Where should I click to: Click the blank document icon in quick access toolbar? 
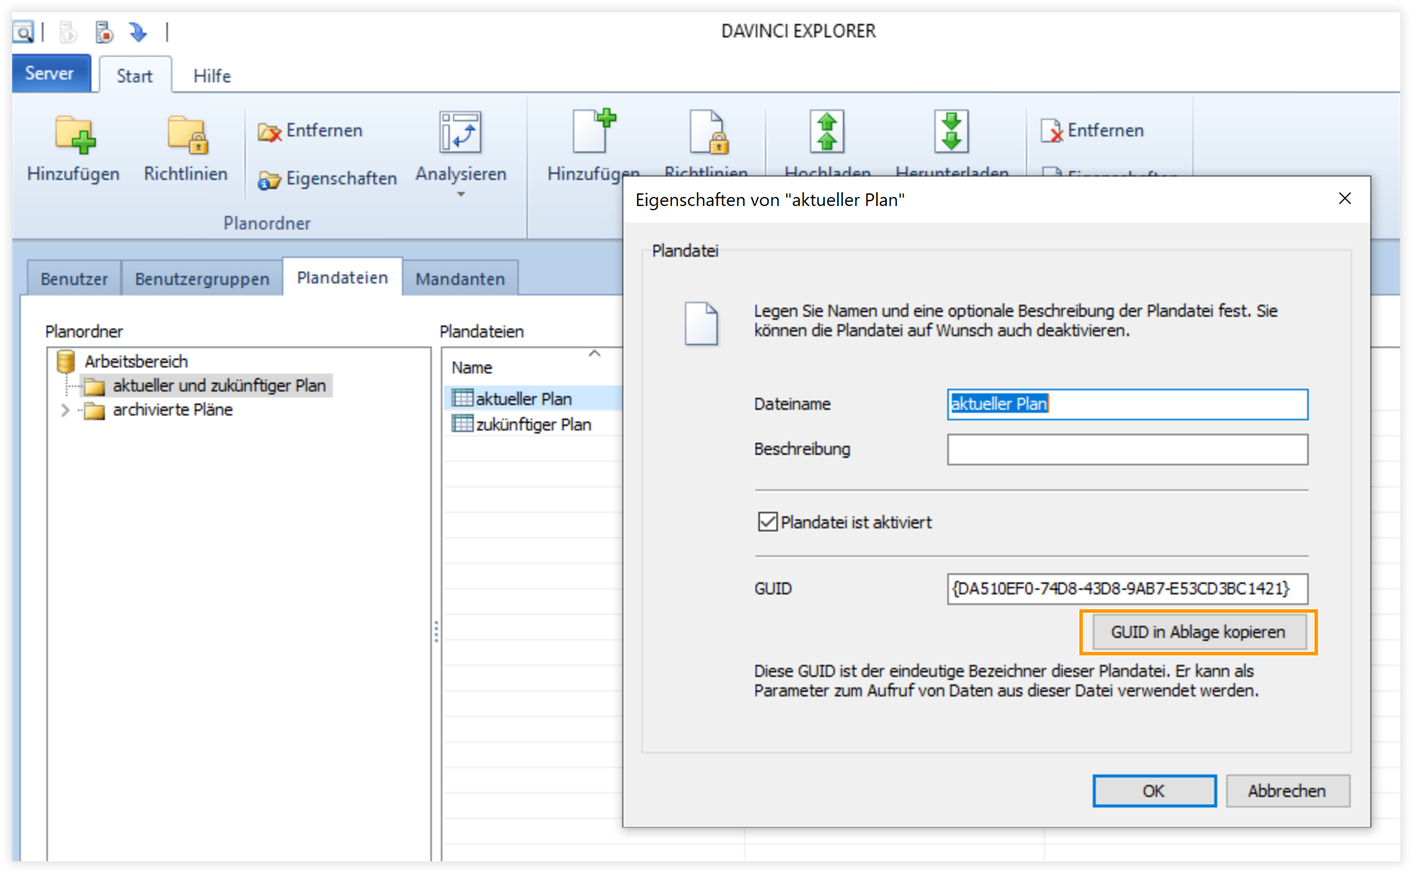[x=68, y=32]
